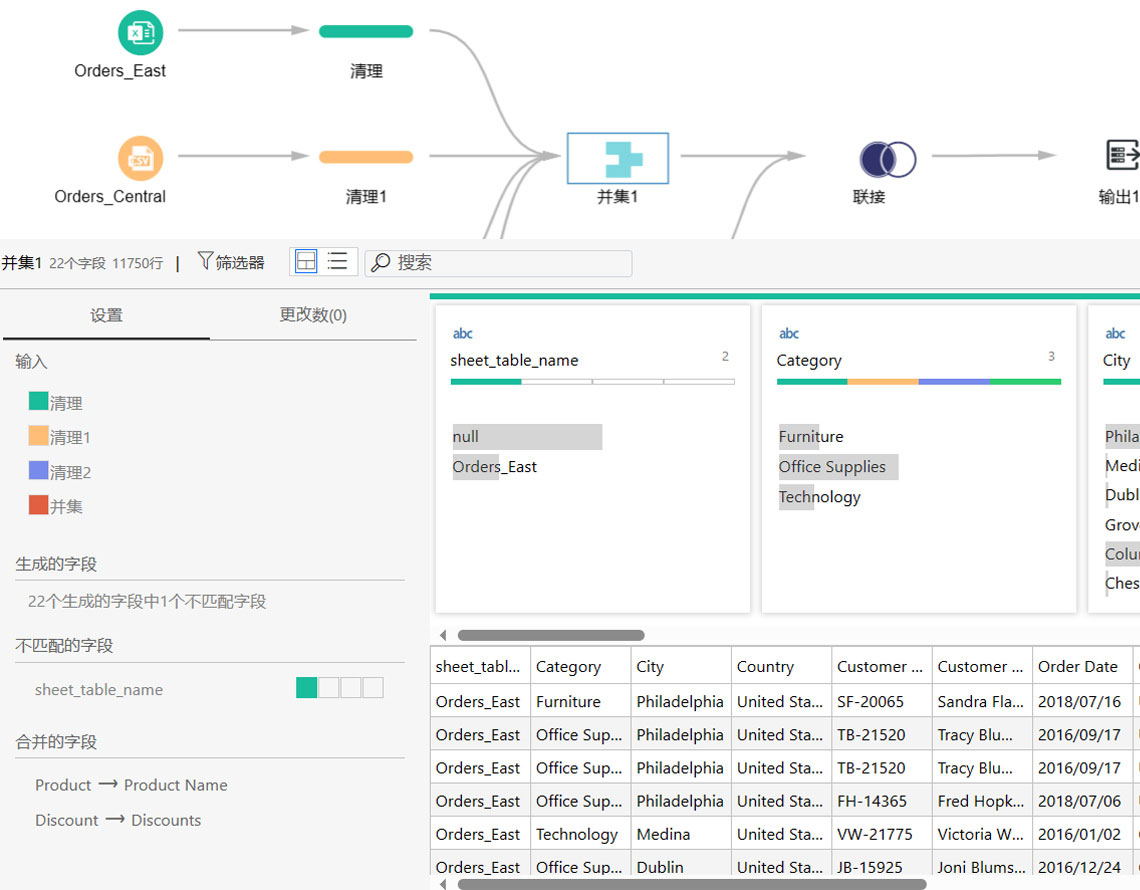Select the Medina city cell
Image resolution: width=1140 pixels, height=890 pixels.
coord(681,834)
